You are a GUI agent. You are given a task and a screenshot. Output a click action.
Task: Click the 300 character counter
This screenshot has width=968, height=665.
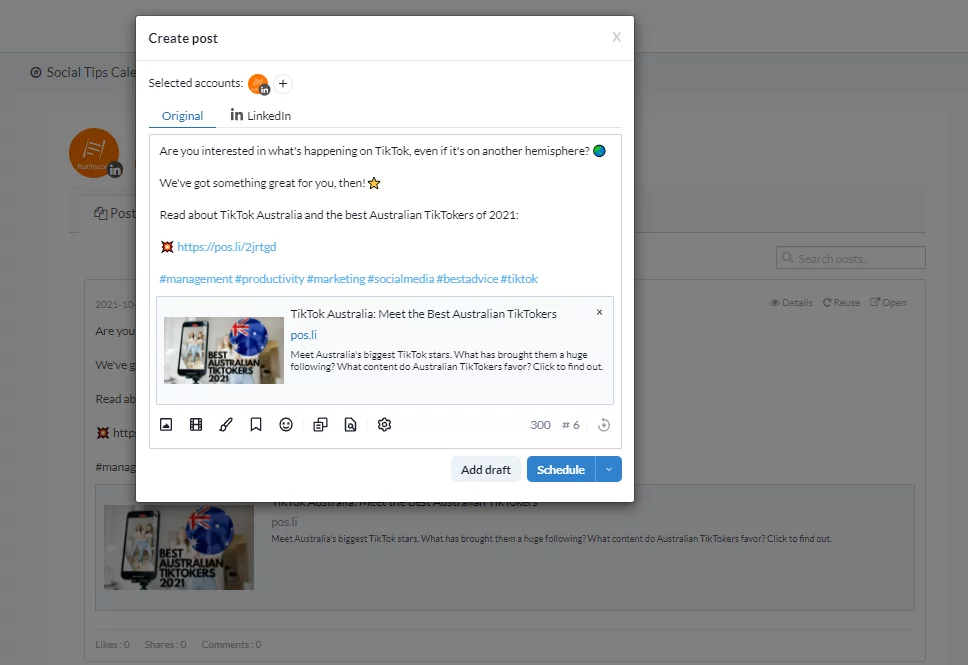tap(540, 425)
